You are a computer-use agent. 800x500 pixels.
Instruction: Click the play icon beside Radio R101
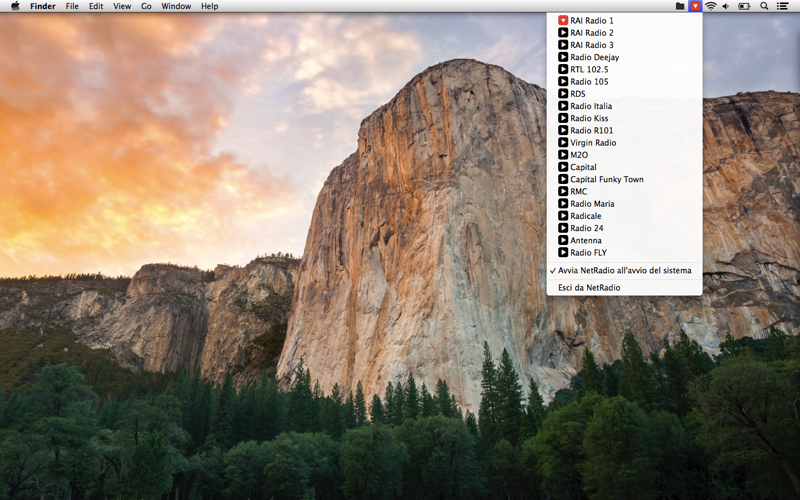pyautogui.click(x=563, y=131)
